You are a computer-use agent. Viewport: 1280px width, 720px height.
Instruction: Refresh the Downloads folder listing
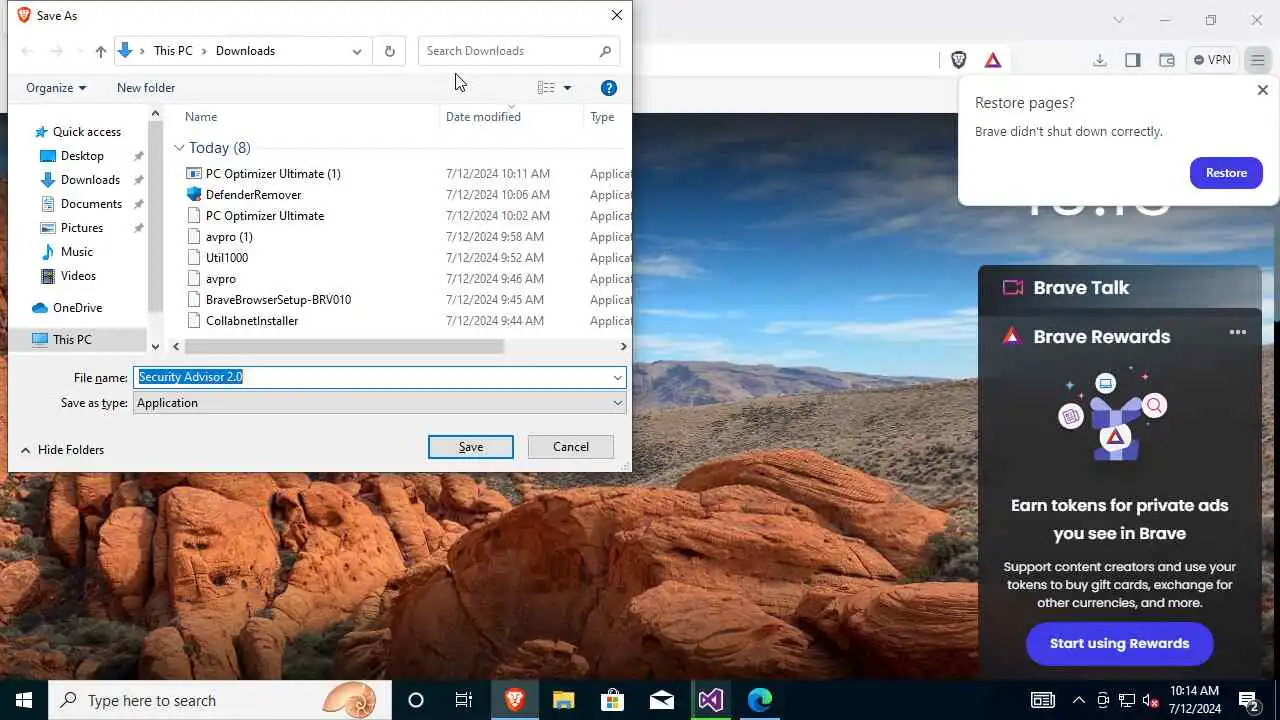(390, 51)
